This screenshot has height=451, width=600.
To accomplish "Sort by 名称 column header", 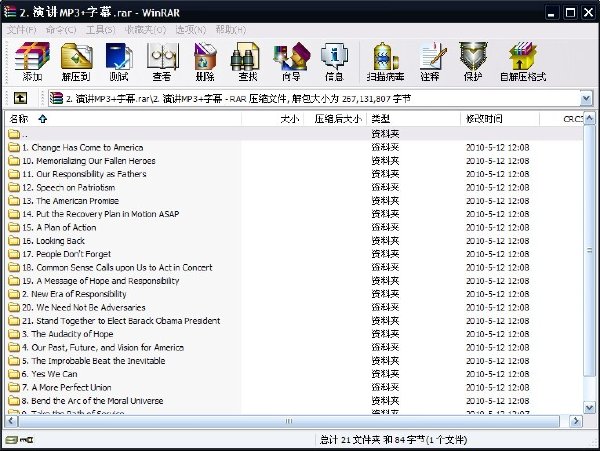I will (x=123, y=119).
